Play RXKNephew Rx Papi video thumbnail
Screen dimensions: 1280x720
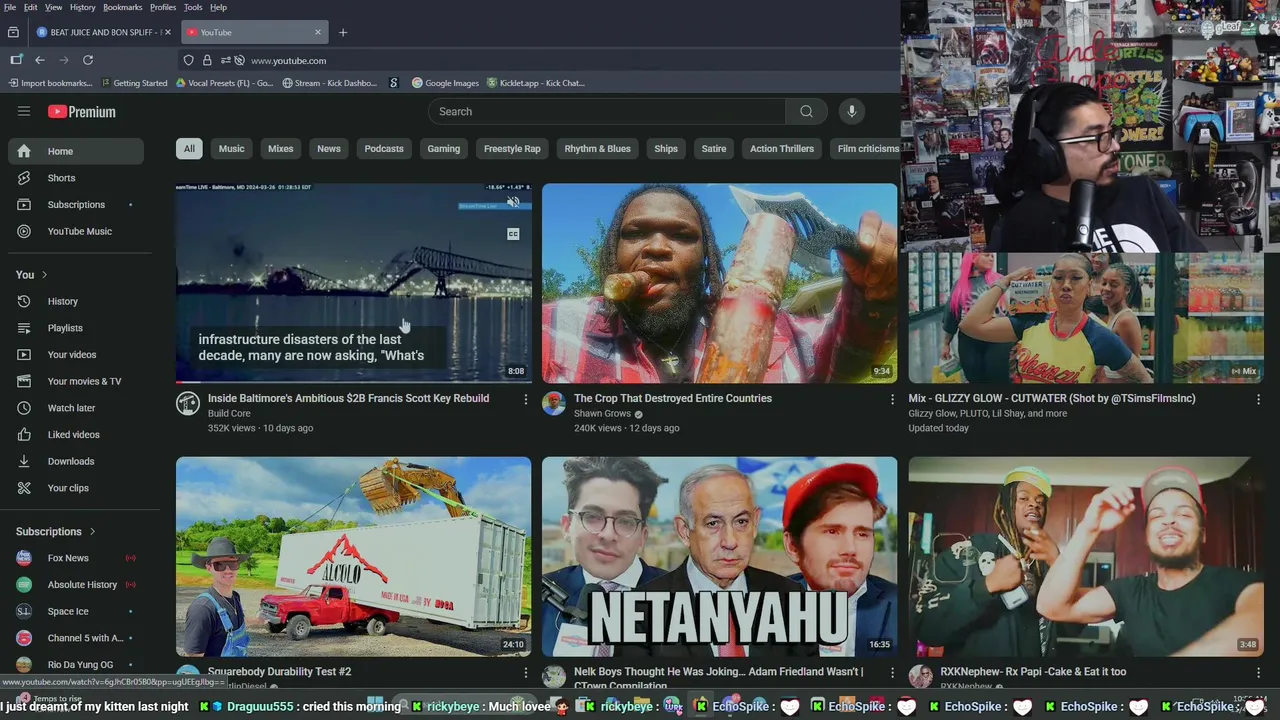(1086, 556)
